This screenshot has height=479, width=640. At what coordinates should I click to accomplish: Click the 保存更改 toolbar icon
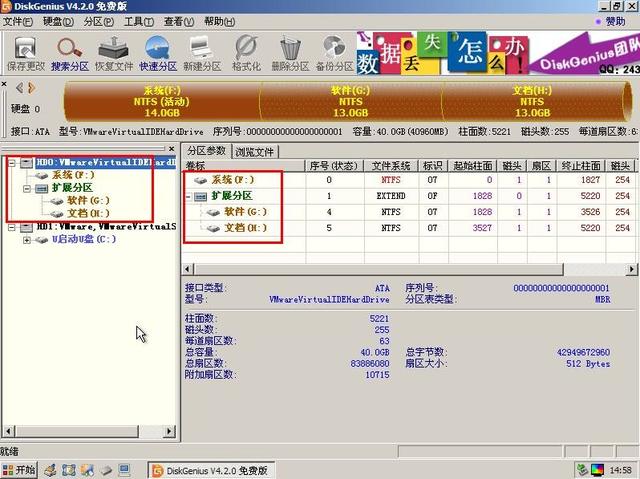click(26, 53)
